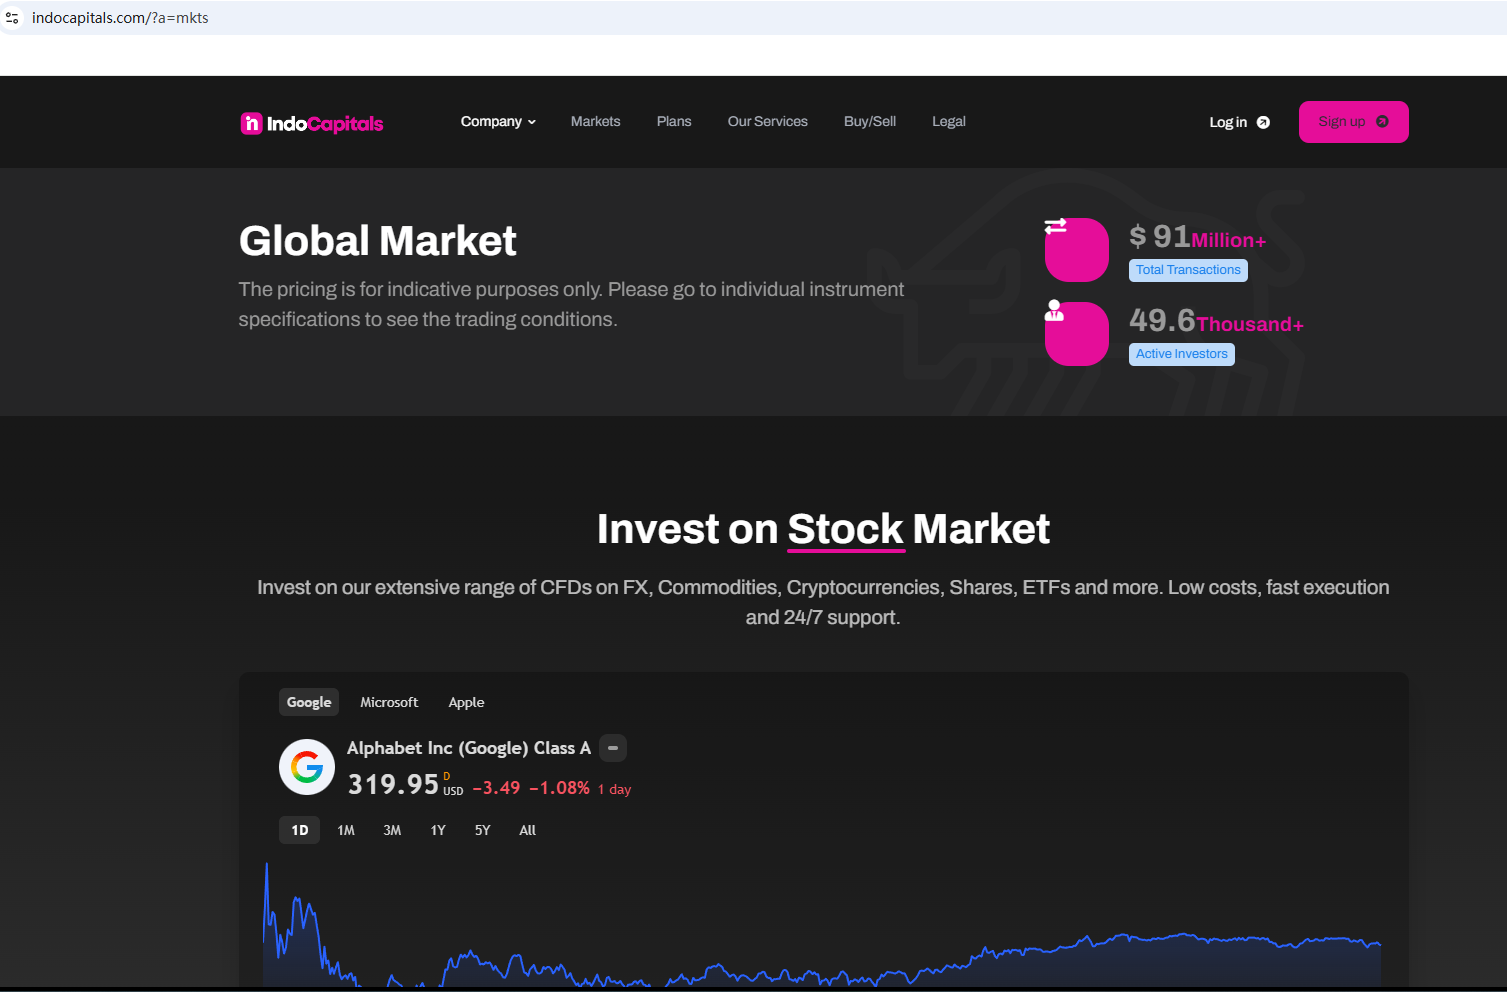
Task: Click the arrow icon beside Log in
Action: pos(1263,122)
